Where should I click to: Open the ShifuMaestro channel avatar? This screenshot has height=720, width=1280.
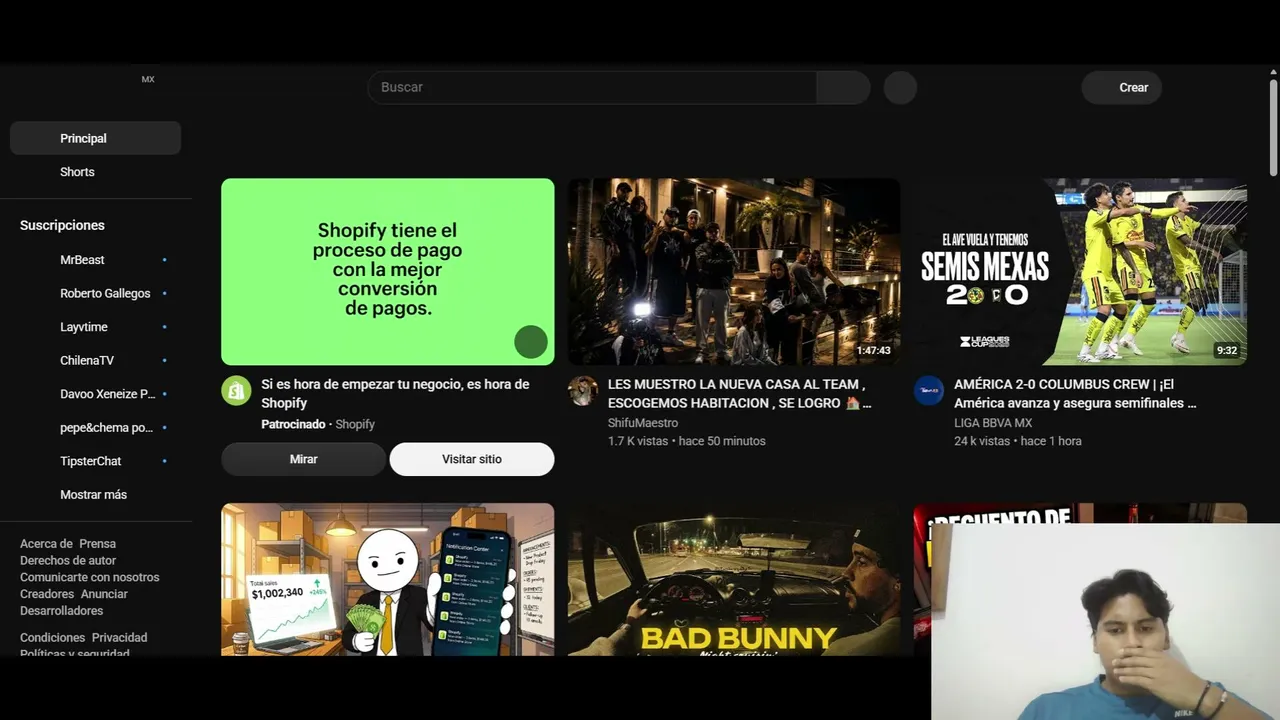coord(583,391)
